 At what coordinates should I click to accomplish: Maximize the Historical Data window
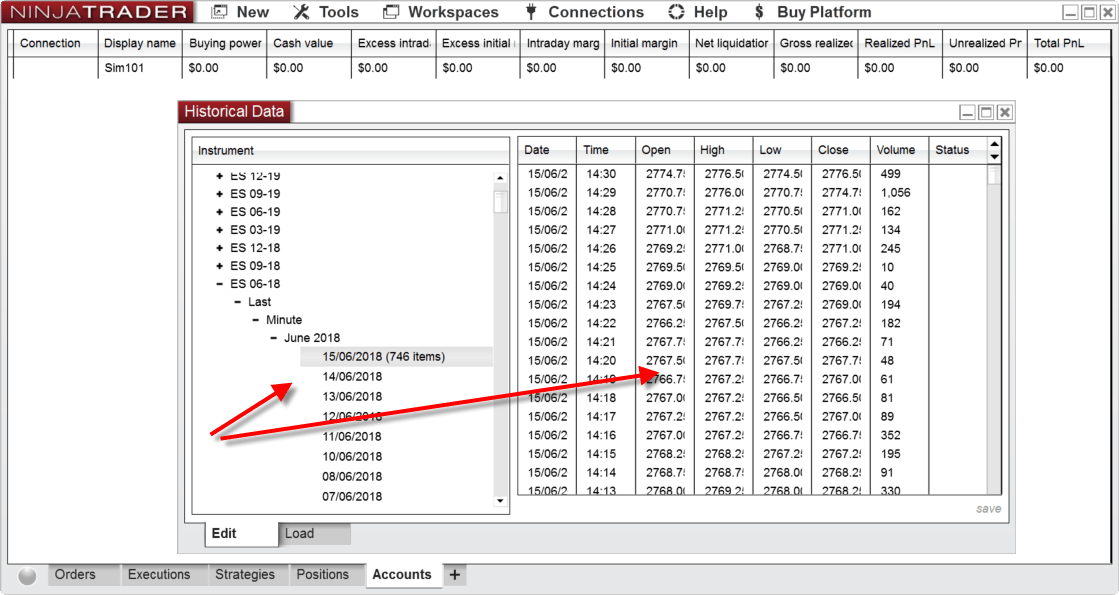pyautogui.click(x=986, y=112)
